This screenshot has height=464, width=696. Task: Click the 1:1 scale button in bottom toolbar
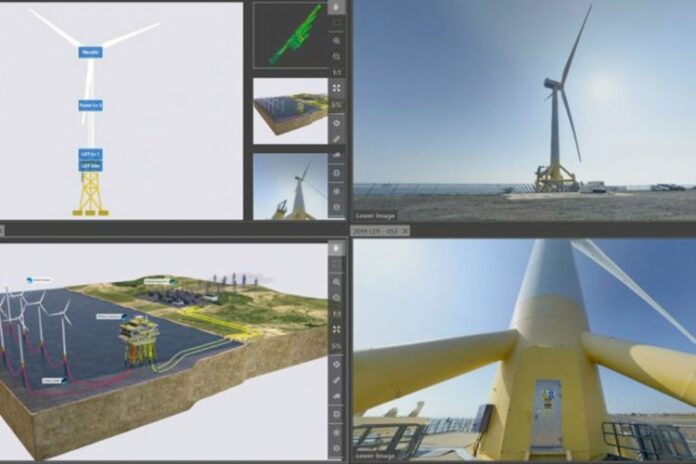point(337,314)
